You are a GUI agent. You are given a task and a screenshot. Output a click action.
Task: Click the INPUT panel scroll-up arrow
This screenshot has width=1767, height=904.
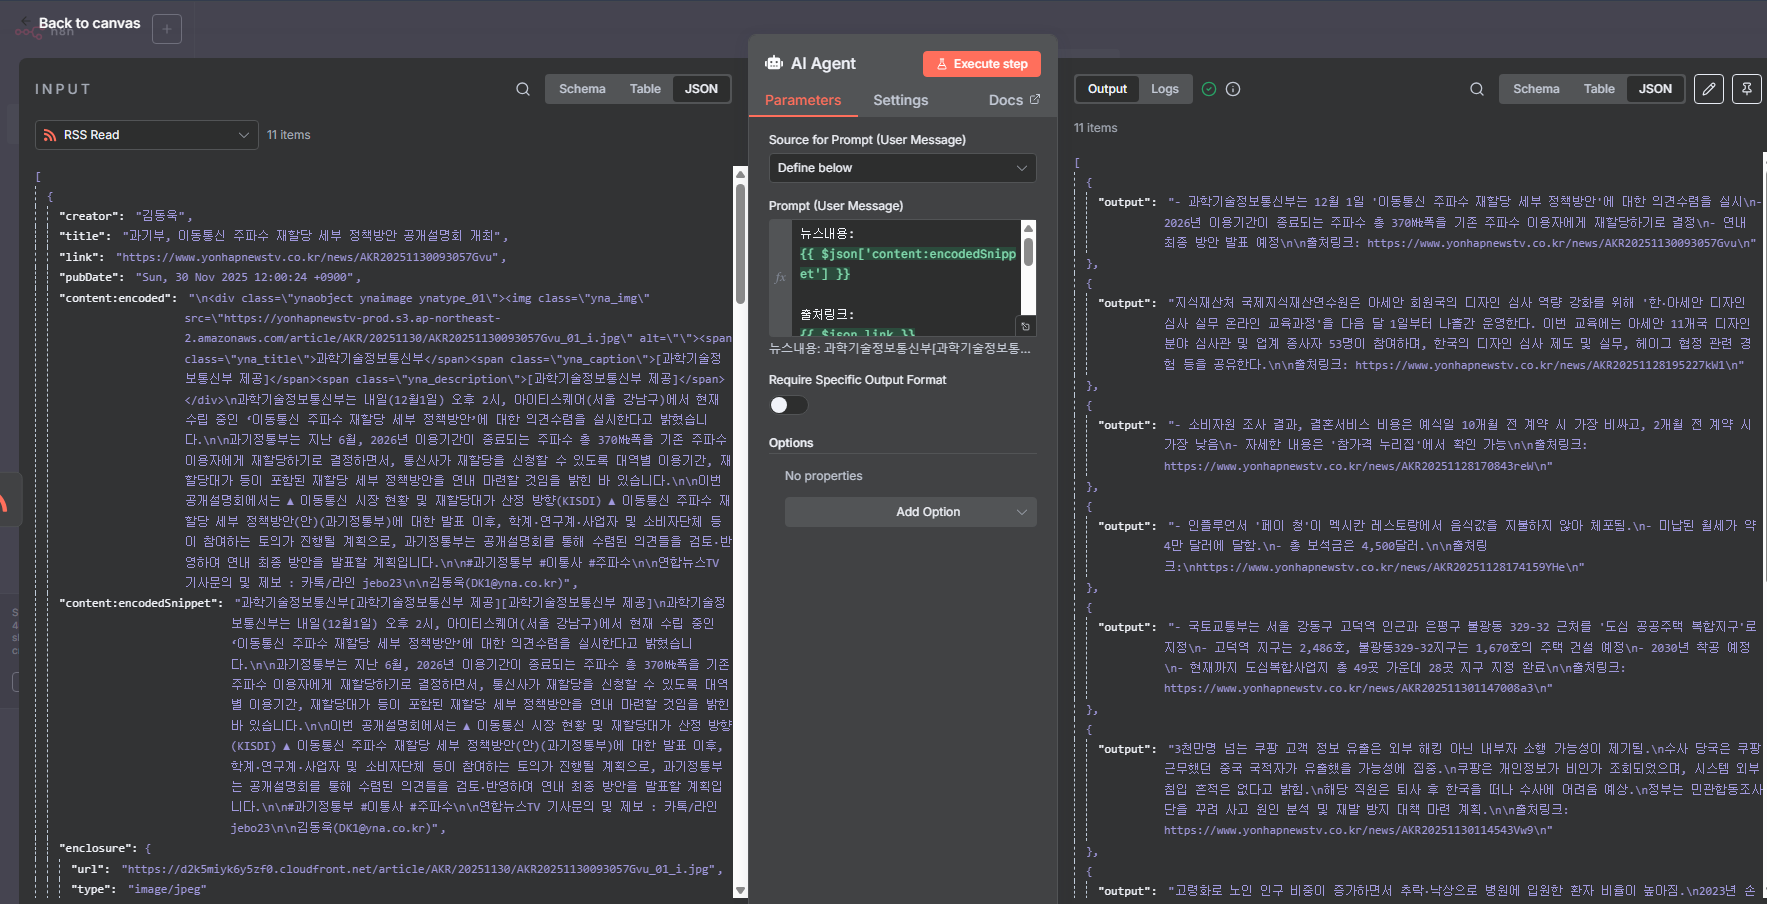point(740,174)
